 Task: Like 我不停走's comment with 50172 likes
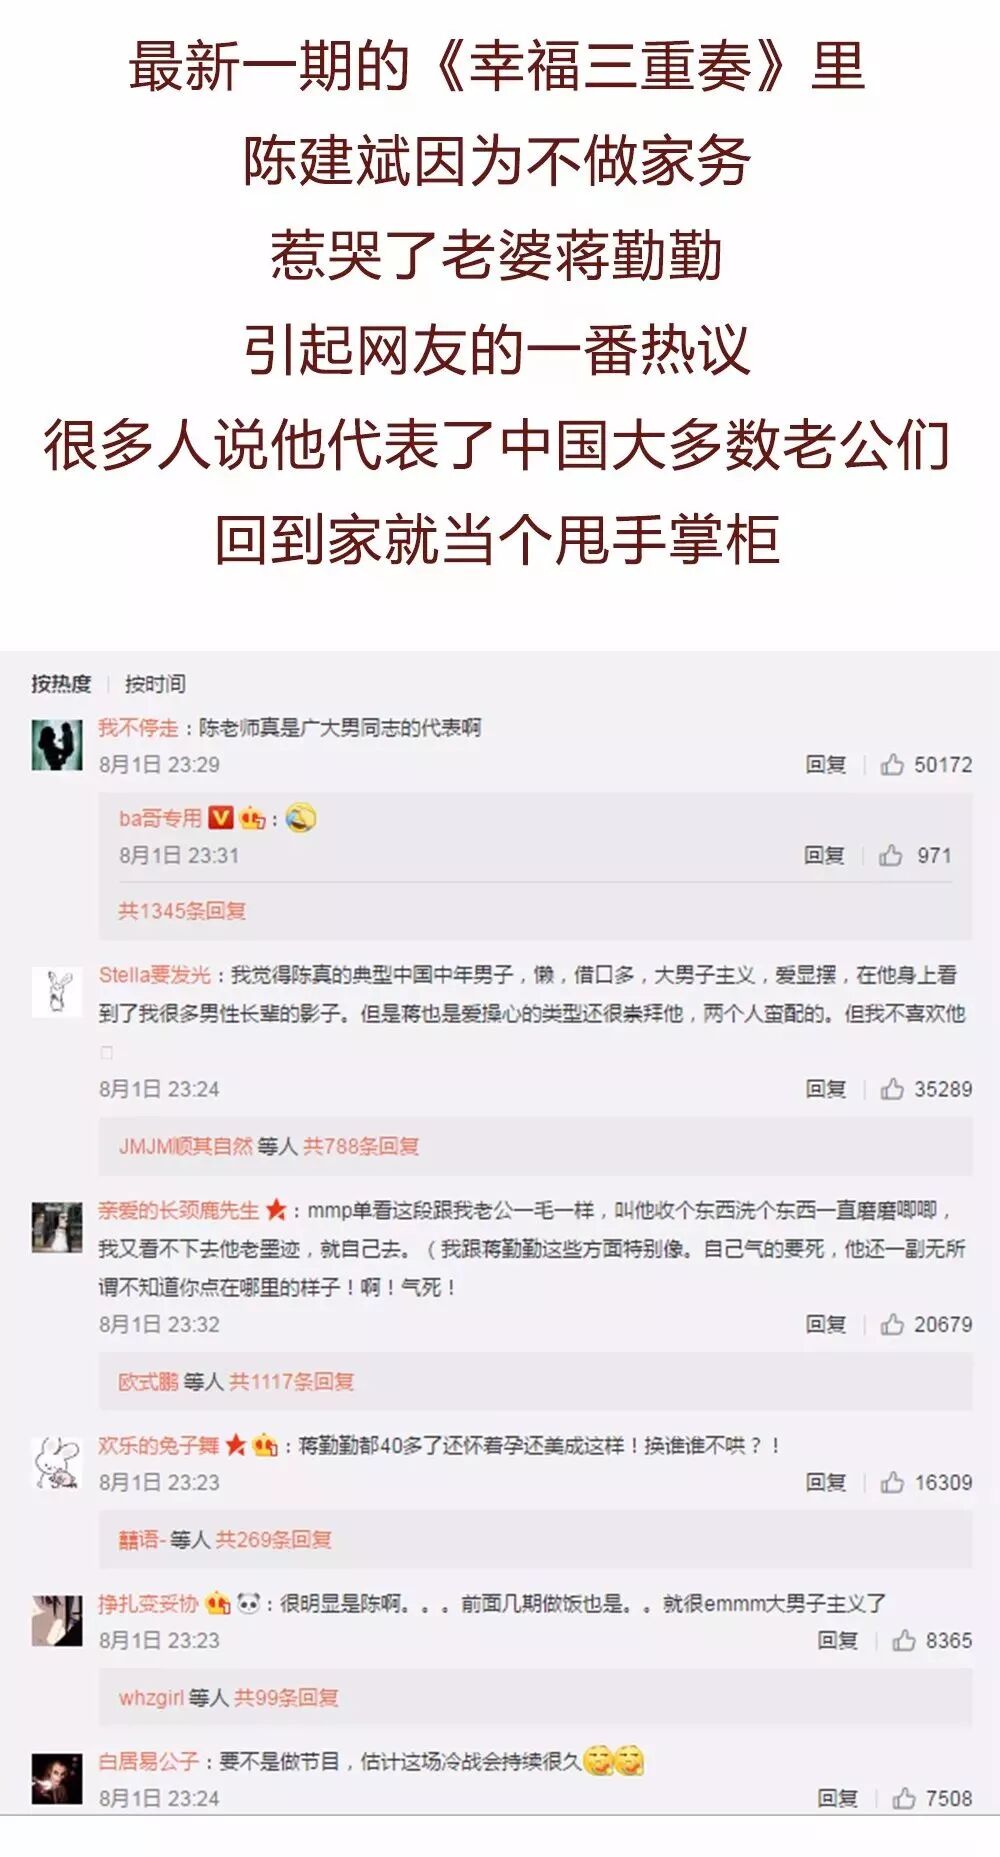891,765
